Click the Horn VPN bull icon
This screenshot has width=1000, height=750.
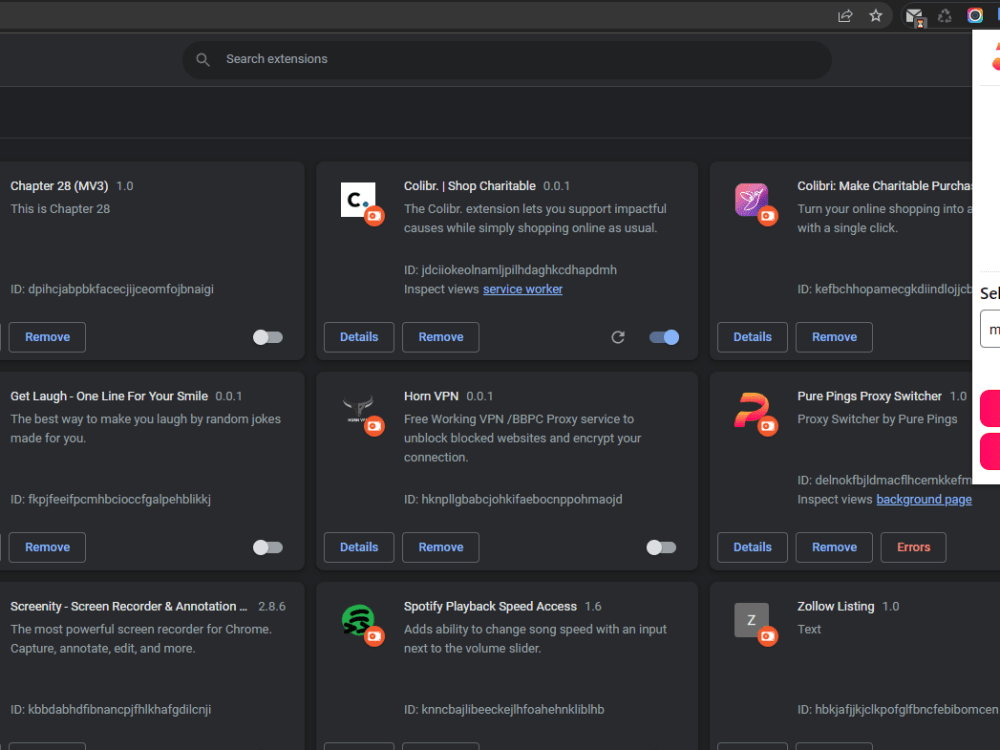[358, 410]
